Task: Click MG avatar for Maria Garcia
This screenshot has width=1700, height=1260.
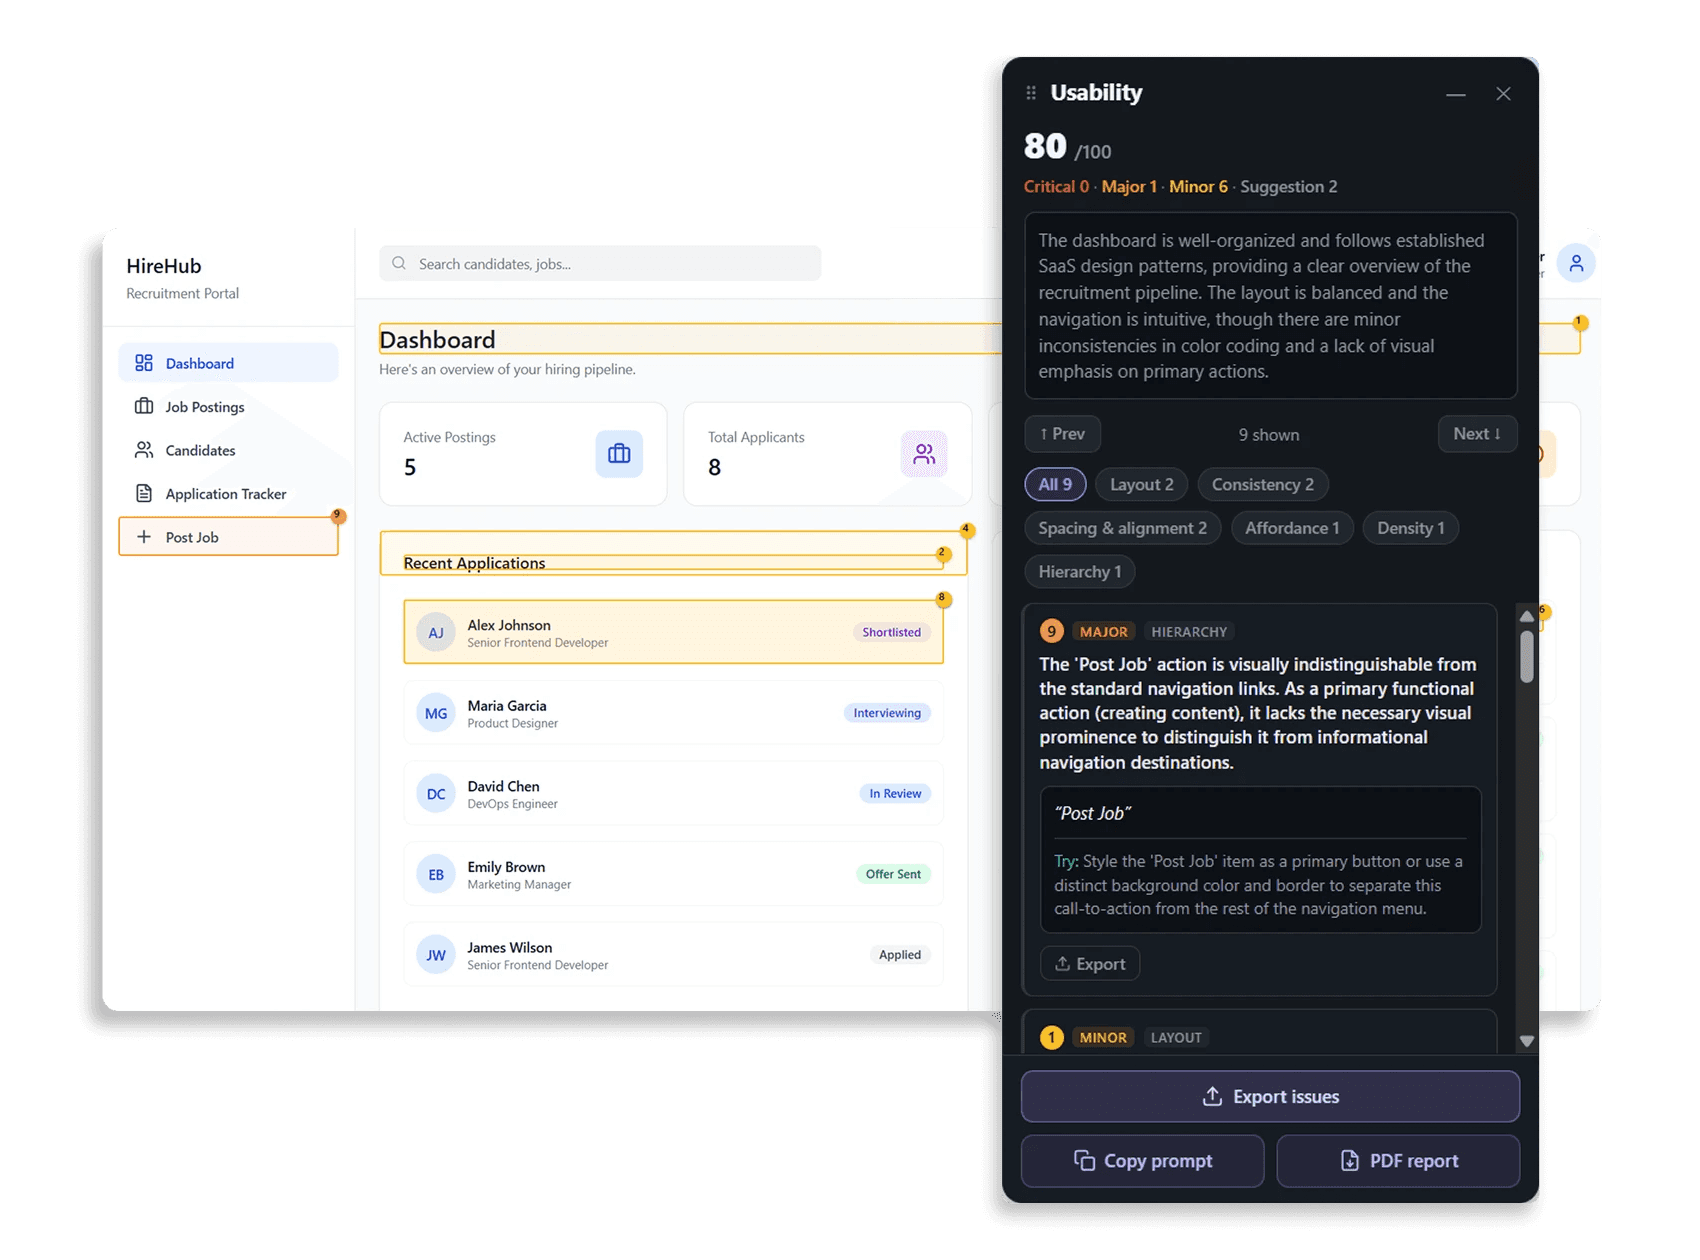Action: [436, 713]
